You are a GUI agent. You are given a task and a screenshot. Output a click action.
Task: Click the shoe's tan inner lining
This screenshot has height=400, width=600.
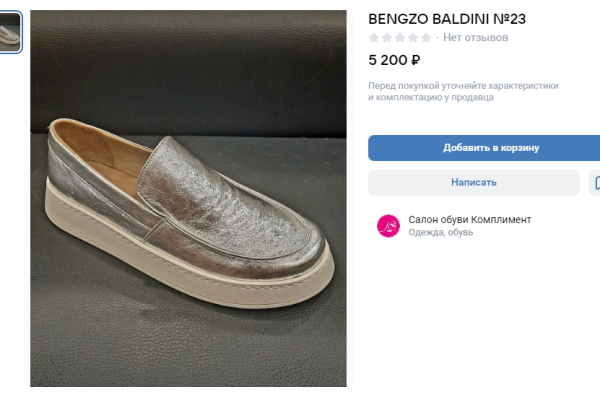[x=100, y=150]
